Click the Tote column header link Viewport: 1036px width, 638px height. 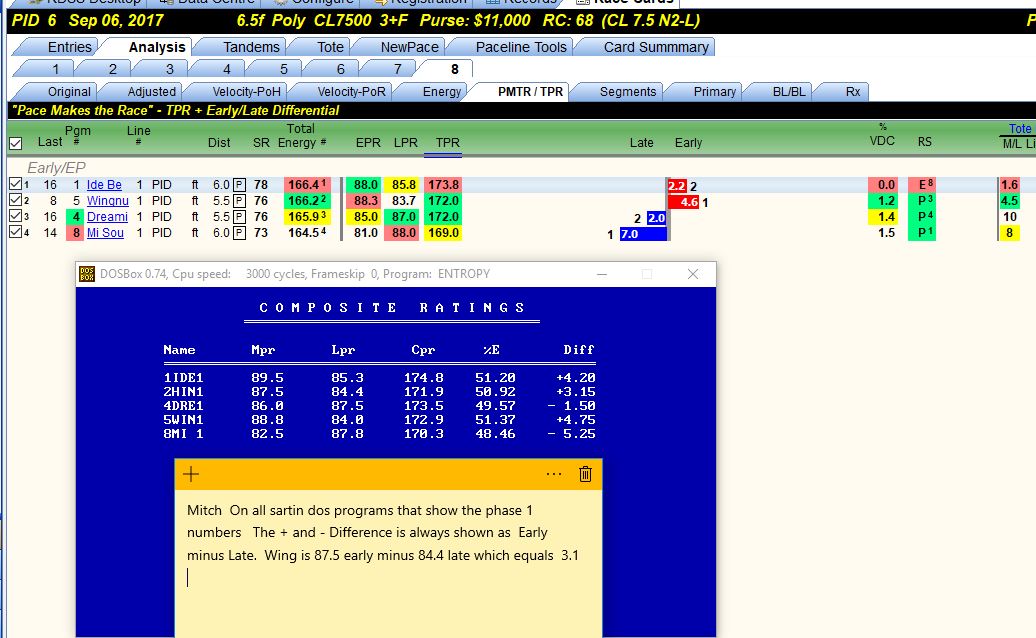click(x=1019, y=129)
